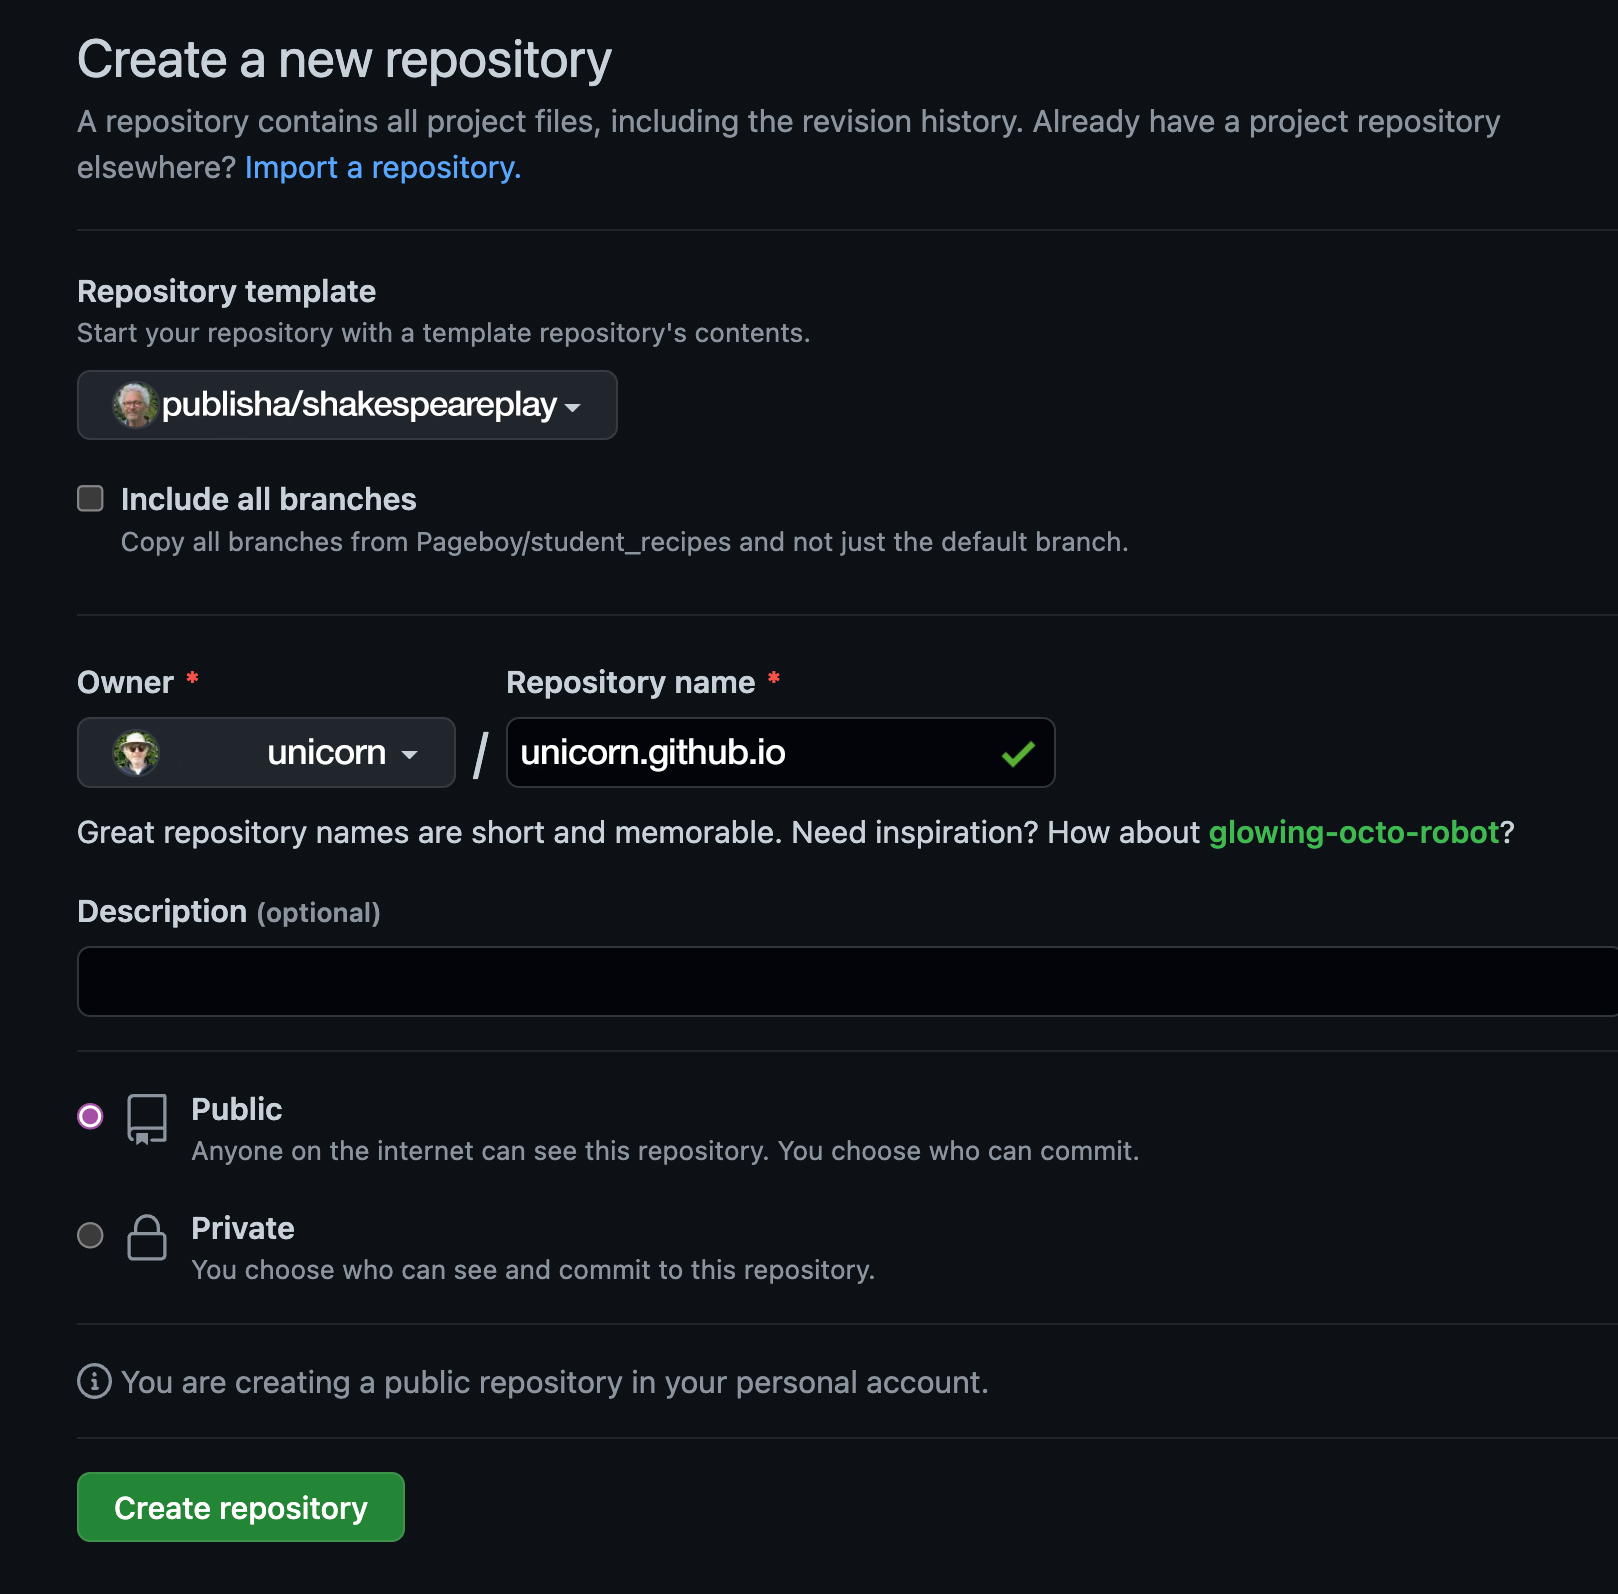Select the Public radio button
1618x1594 pixels.
tap(90, 1116)
